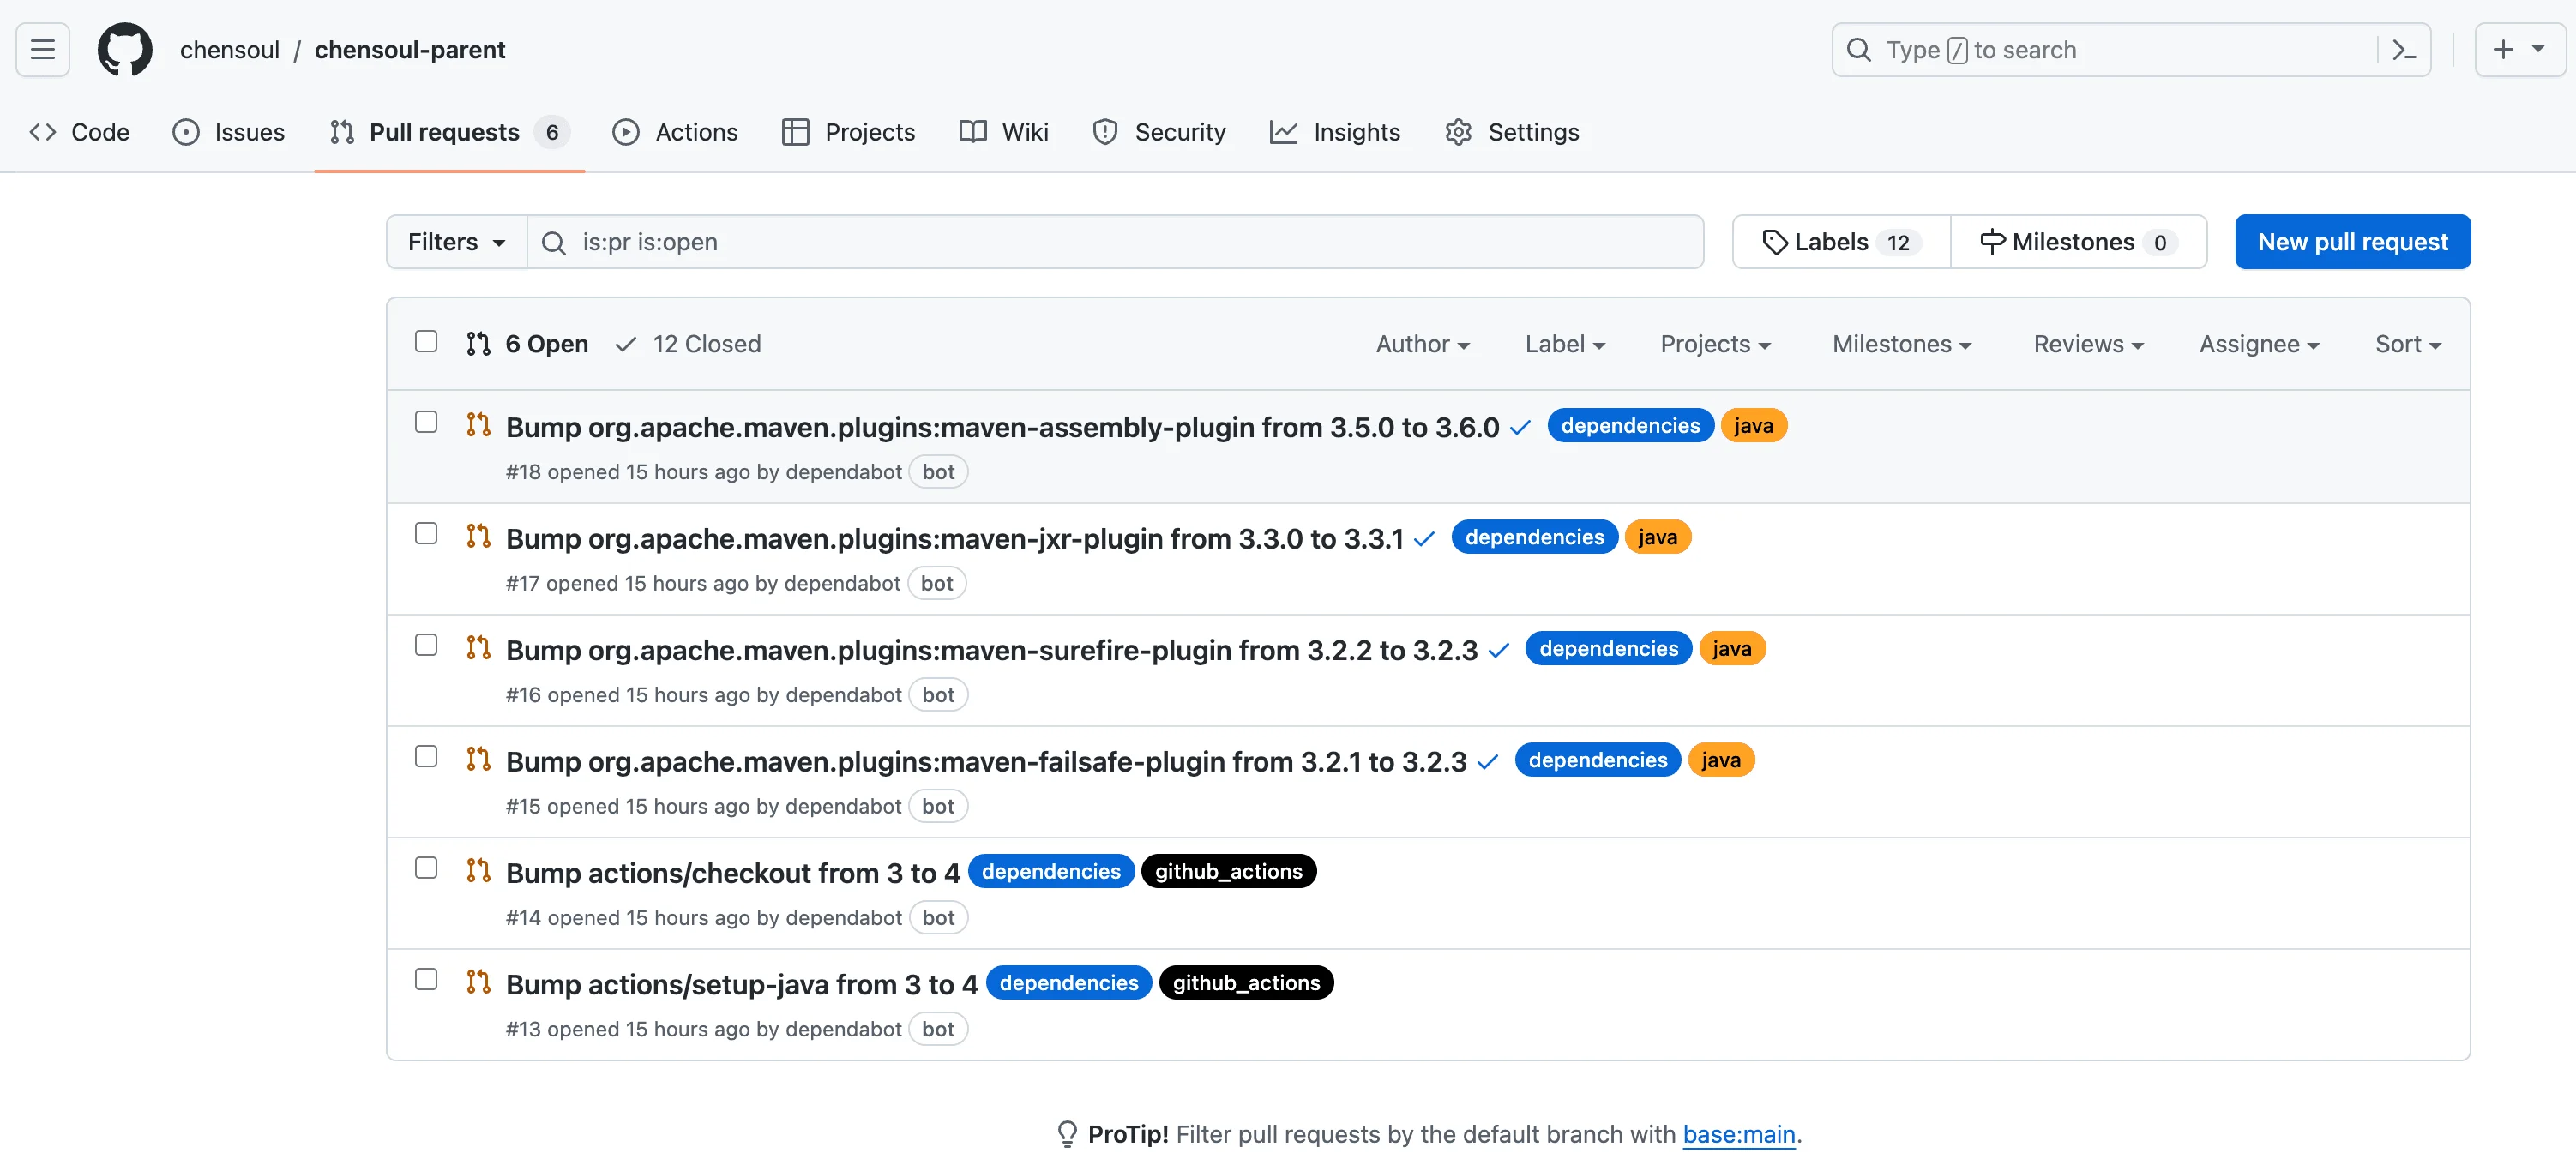The image size is (2576, 1171).
Task: Expand the Milestones filter dropdown
Action: point(1901,344)
